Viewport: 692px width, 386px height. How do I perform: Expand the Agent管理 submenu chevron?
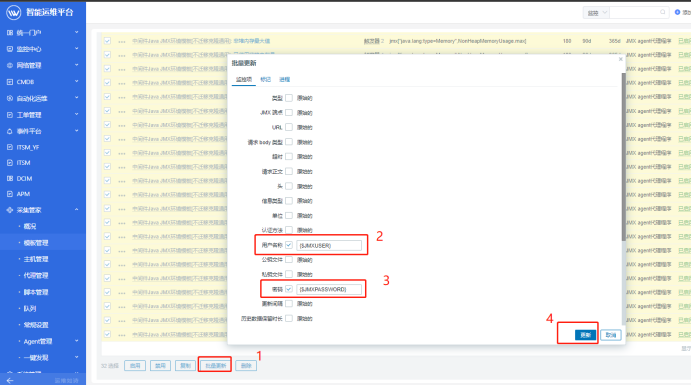[x=77, y=341]
